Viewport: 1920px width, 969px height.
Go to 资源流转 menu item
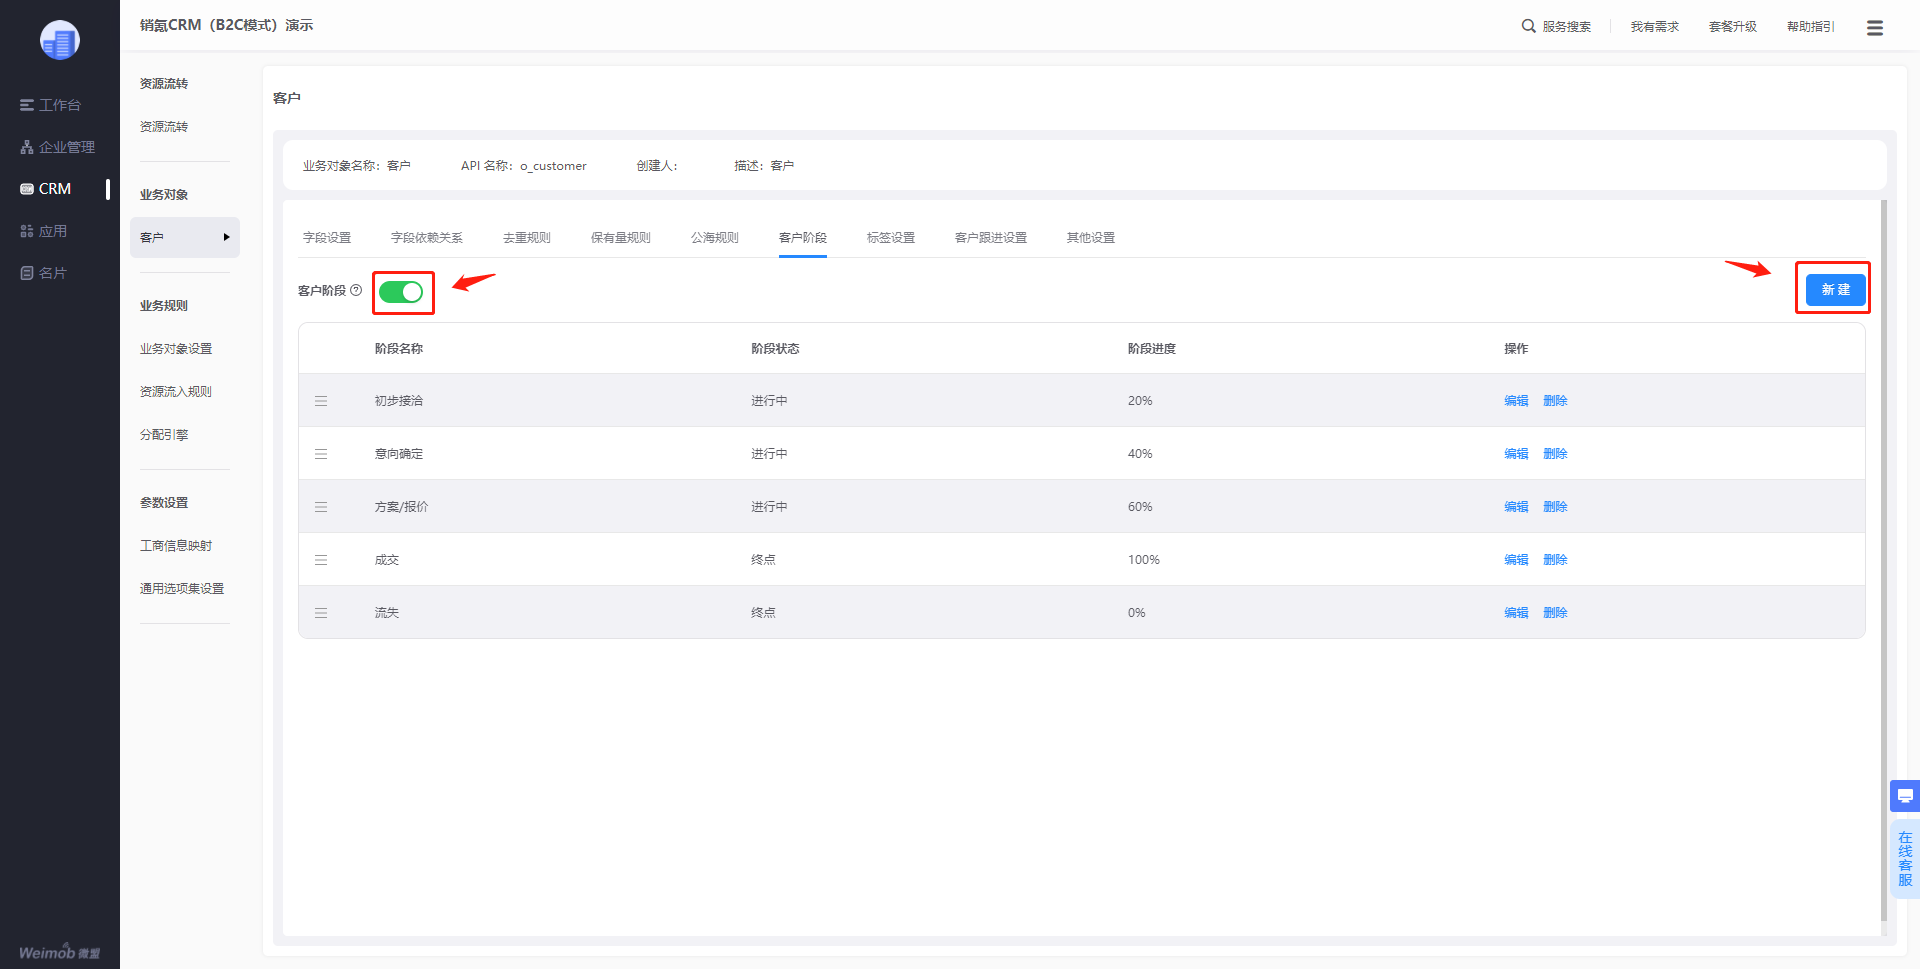[x=164, y=127]
